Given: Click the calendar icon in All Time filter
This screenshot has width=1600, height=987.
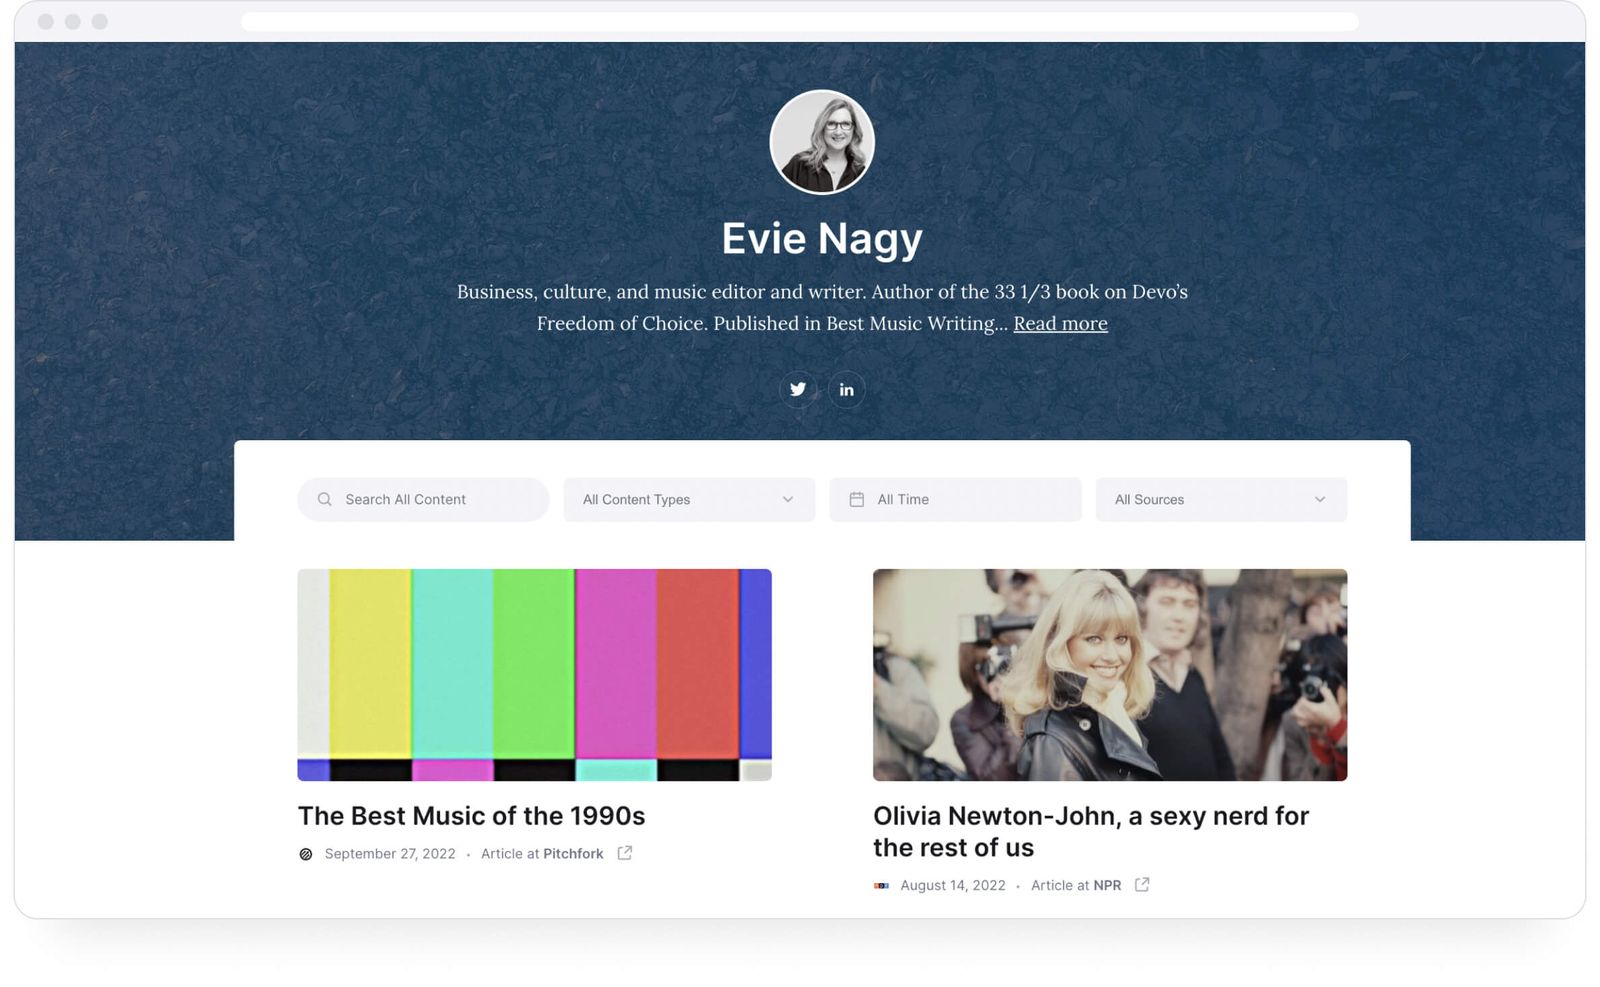Looking at the screenshot, I should (x=857, y=498).
